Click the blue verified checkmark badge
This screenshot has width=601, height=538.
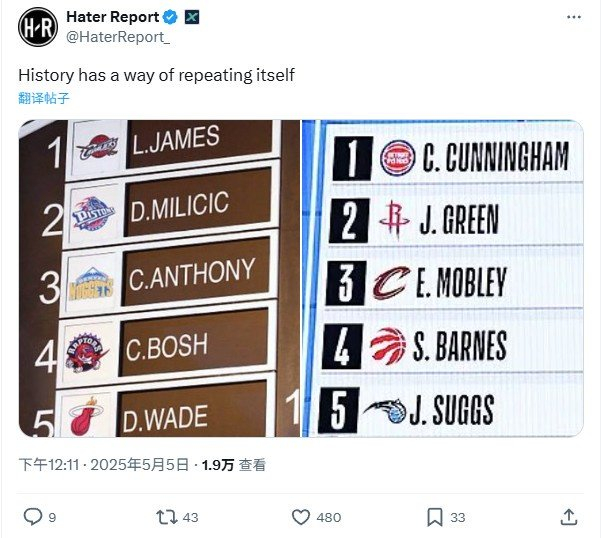171,17
